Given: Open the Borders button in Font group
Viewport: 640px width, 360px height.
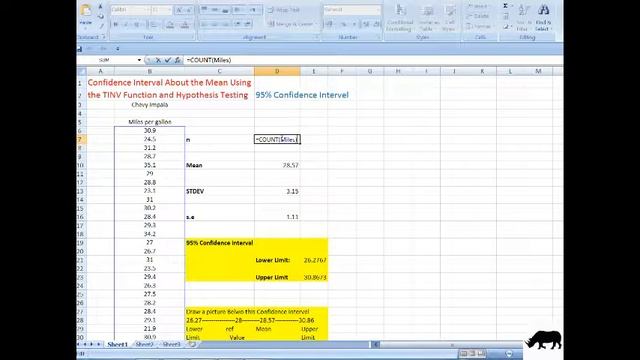Looking at the screenshot, I should click(154, 25).
